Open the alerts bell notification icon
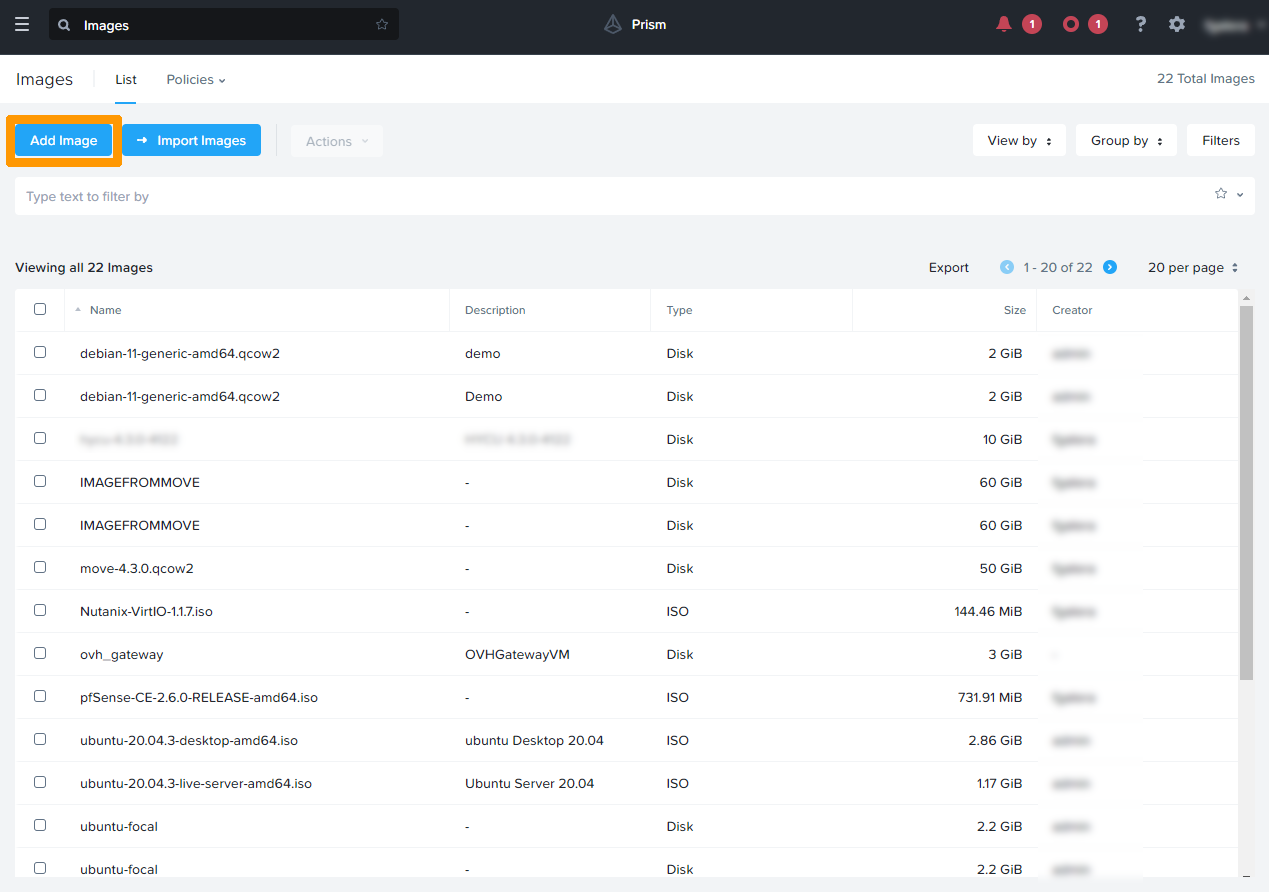Screen dimensions: 1269x892 (1003, 23)
